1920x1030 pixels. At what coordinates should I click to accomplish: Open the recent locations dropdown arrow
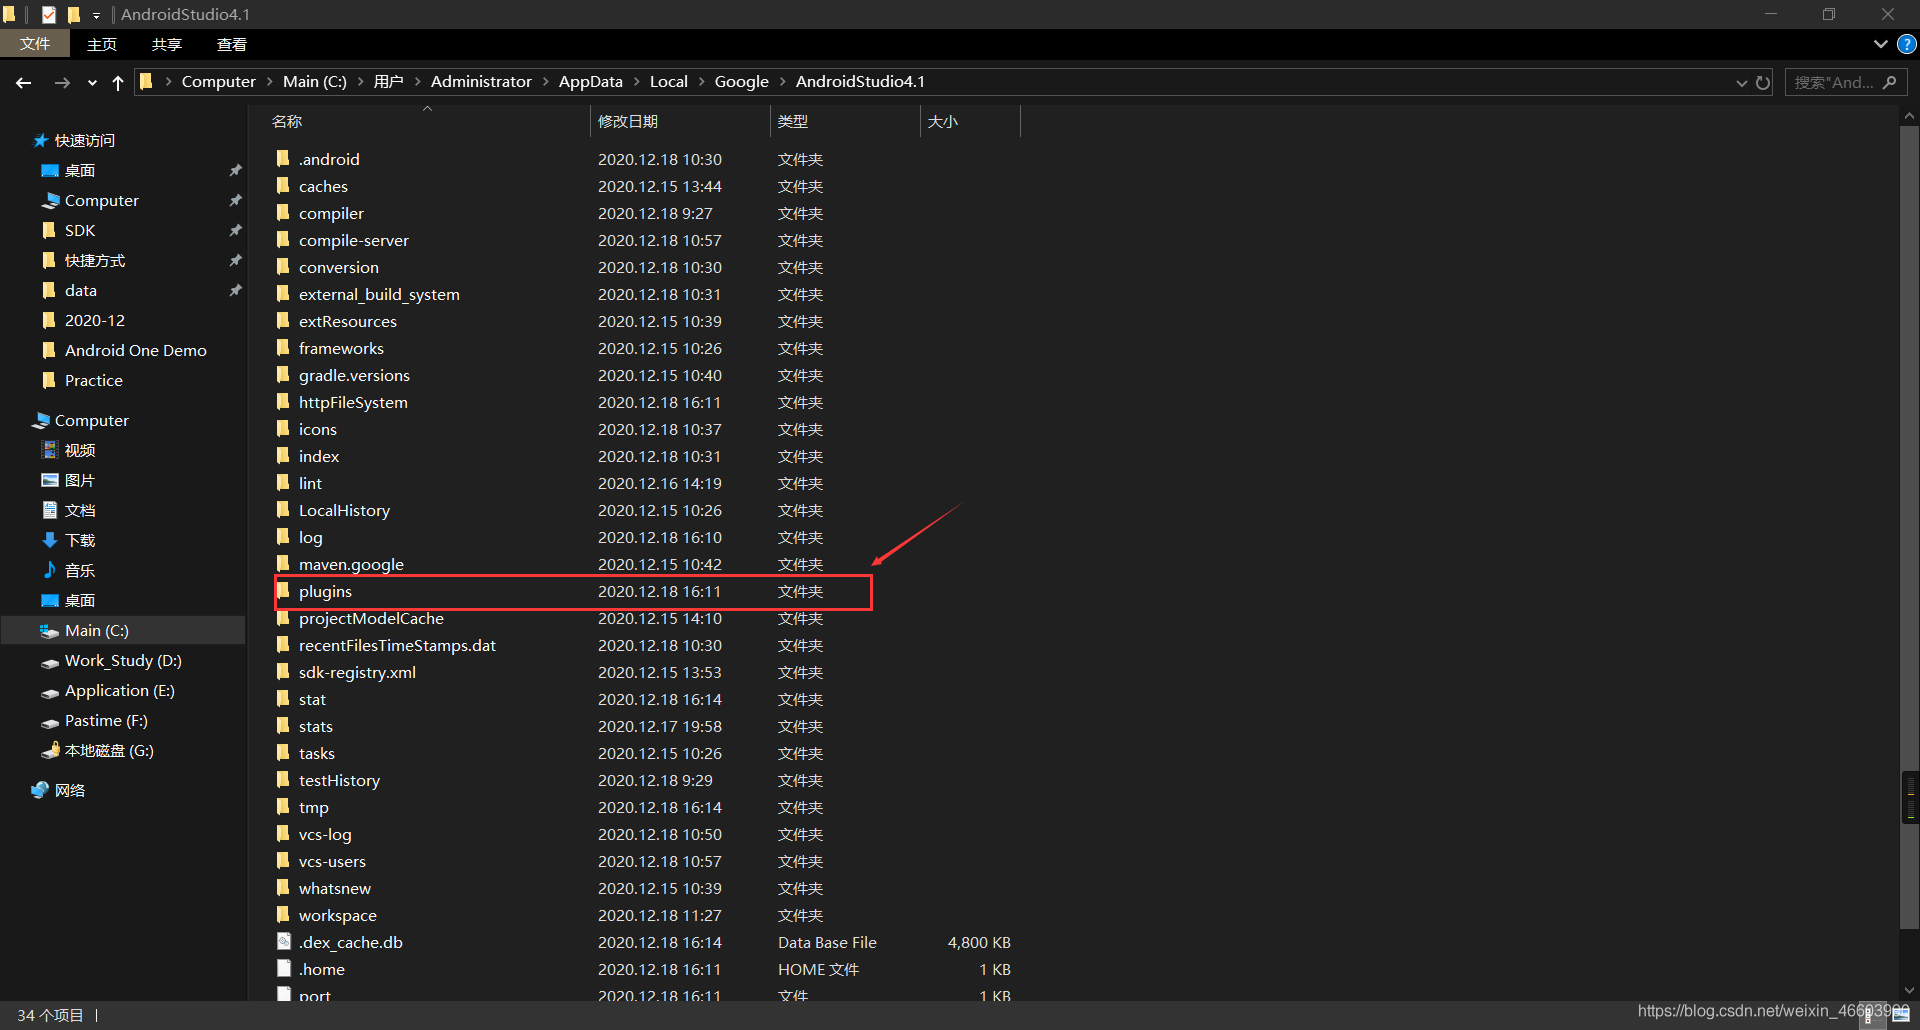click(x=92, y=83)
